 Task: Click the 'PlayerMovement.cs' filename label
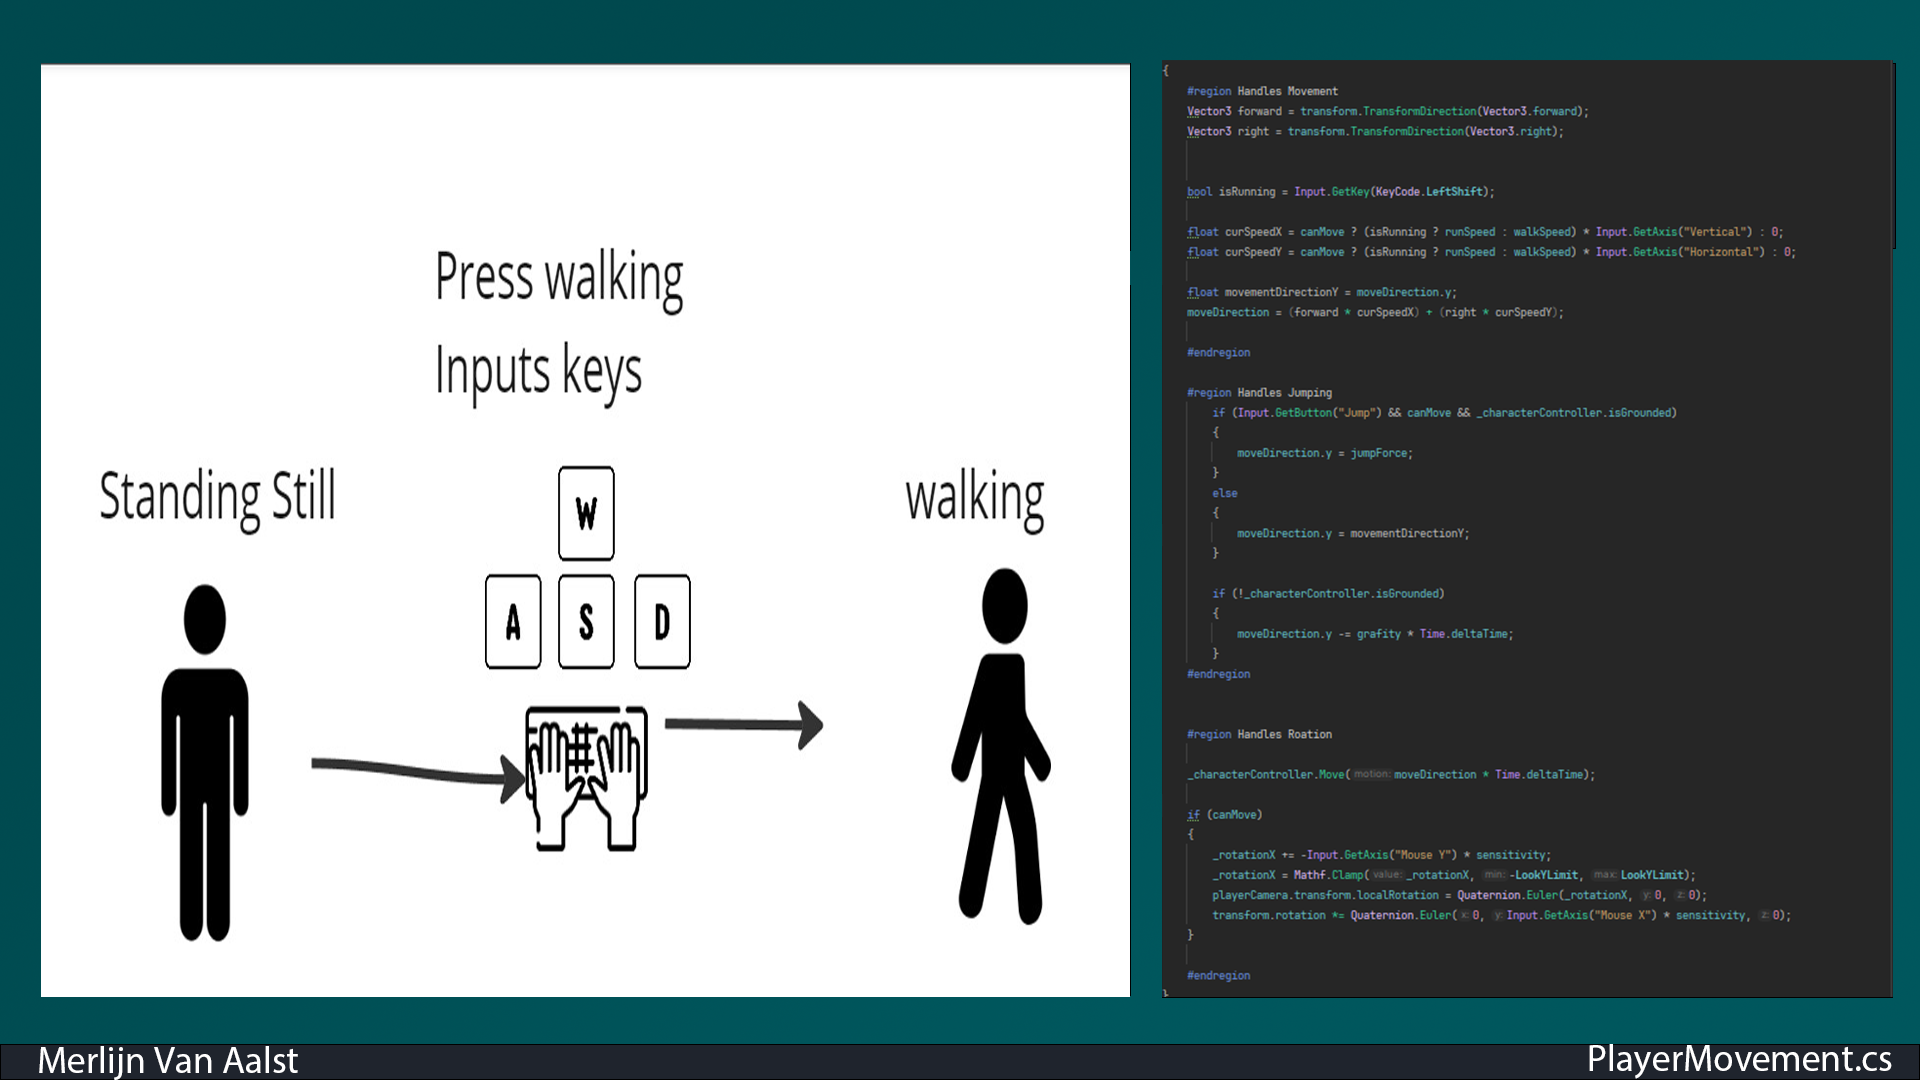tap(1739, 1059)
